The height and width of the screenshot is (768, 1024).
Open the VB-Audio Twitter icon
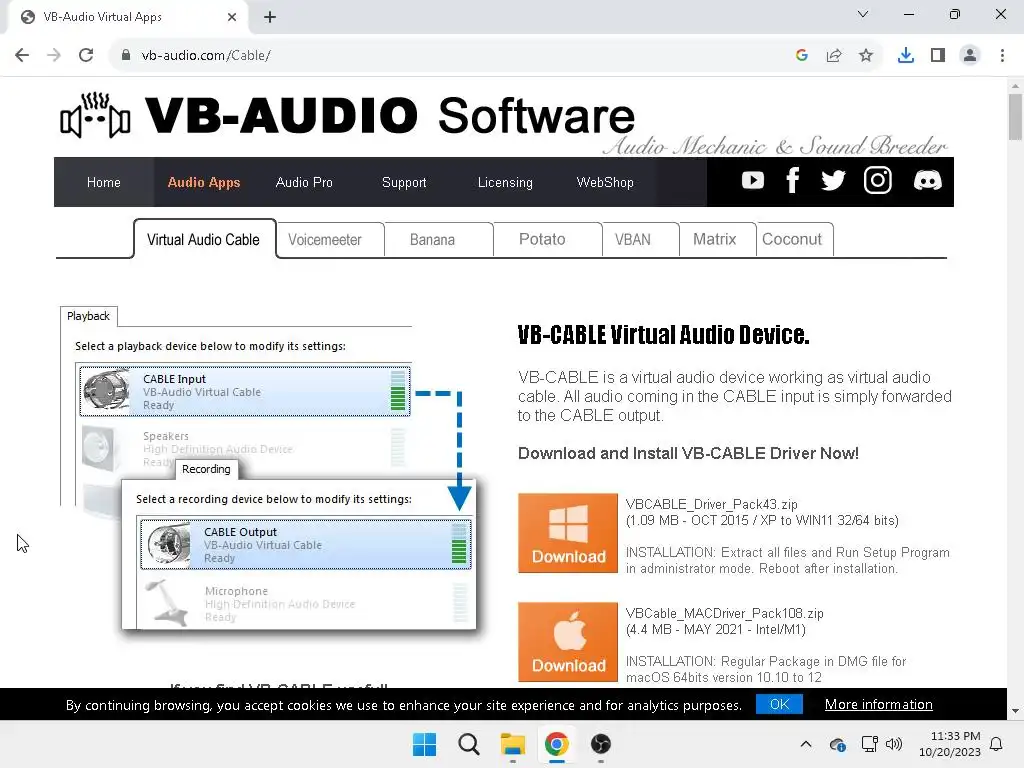click(x=833, y=180)
